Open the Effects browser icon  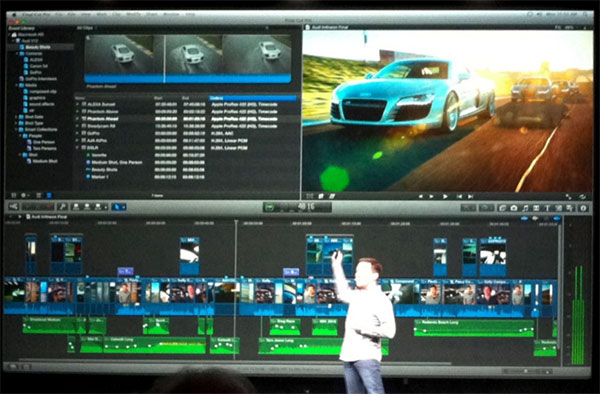coord(502,208)
